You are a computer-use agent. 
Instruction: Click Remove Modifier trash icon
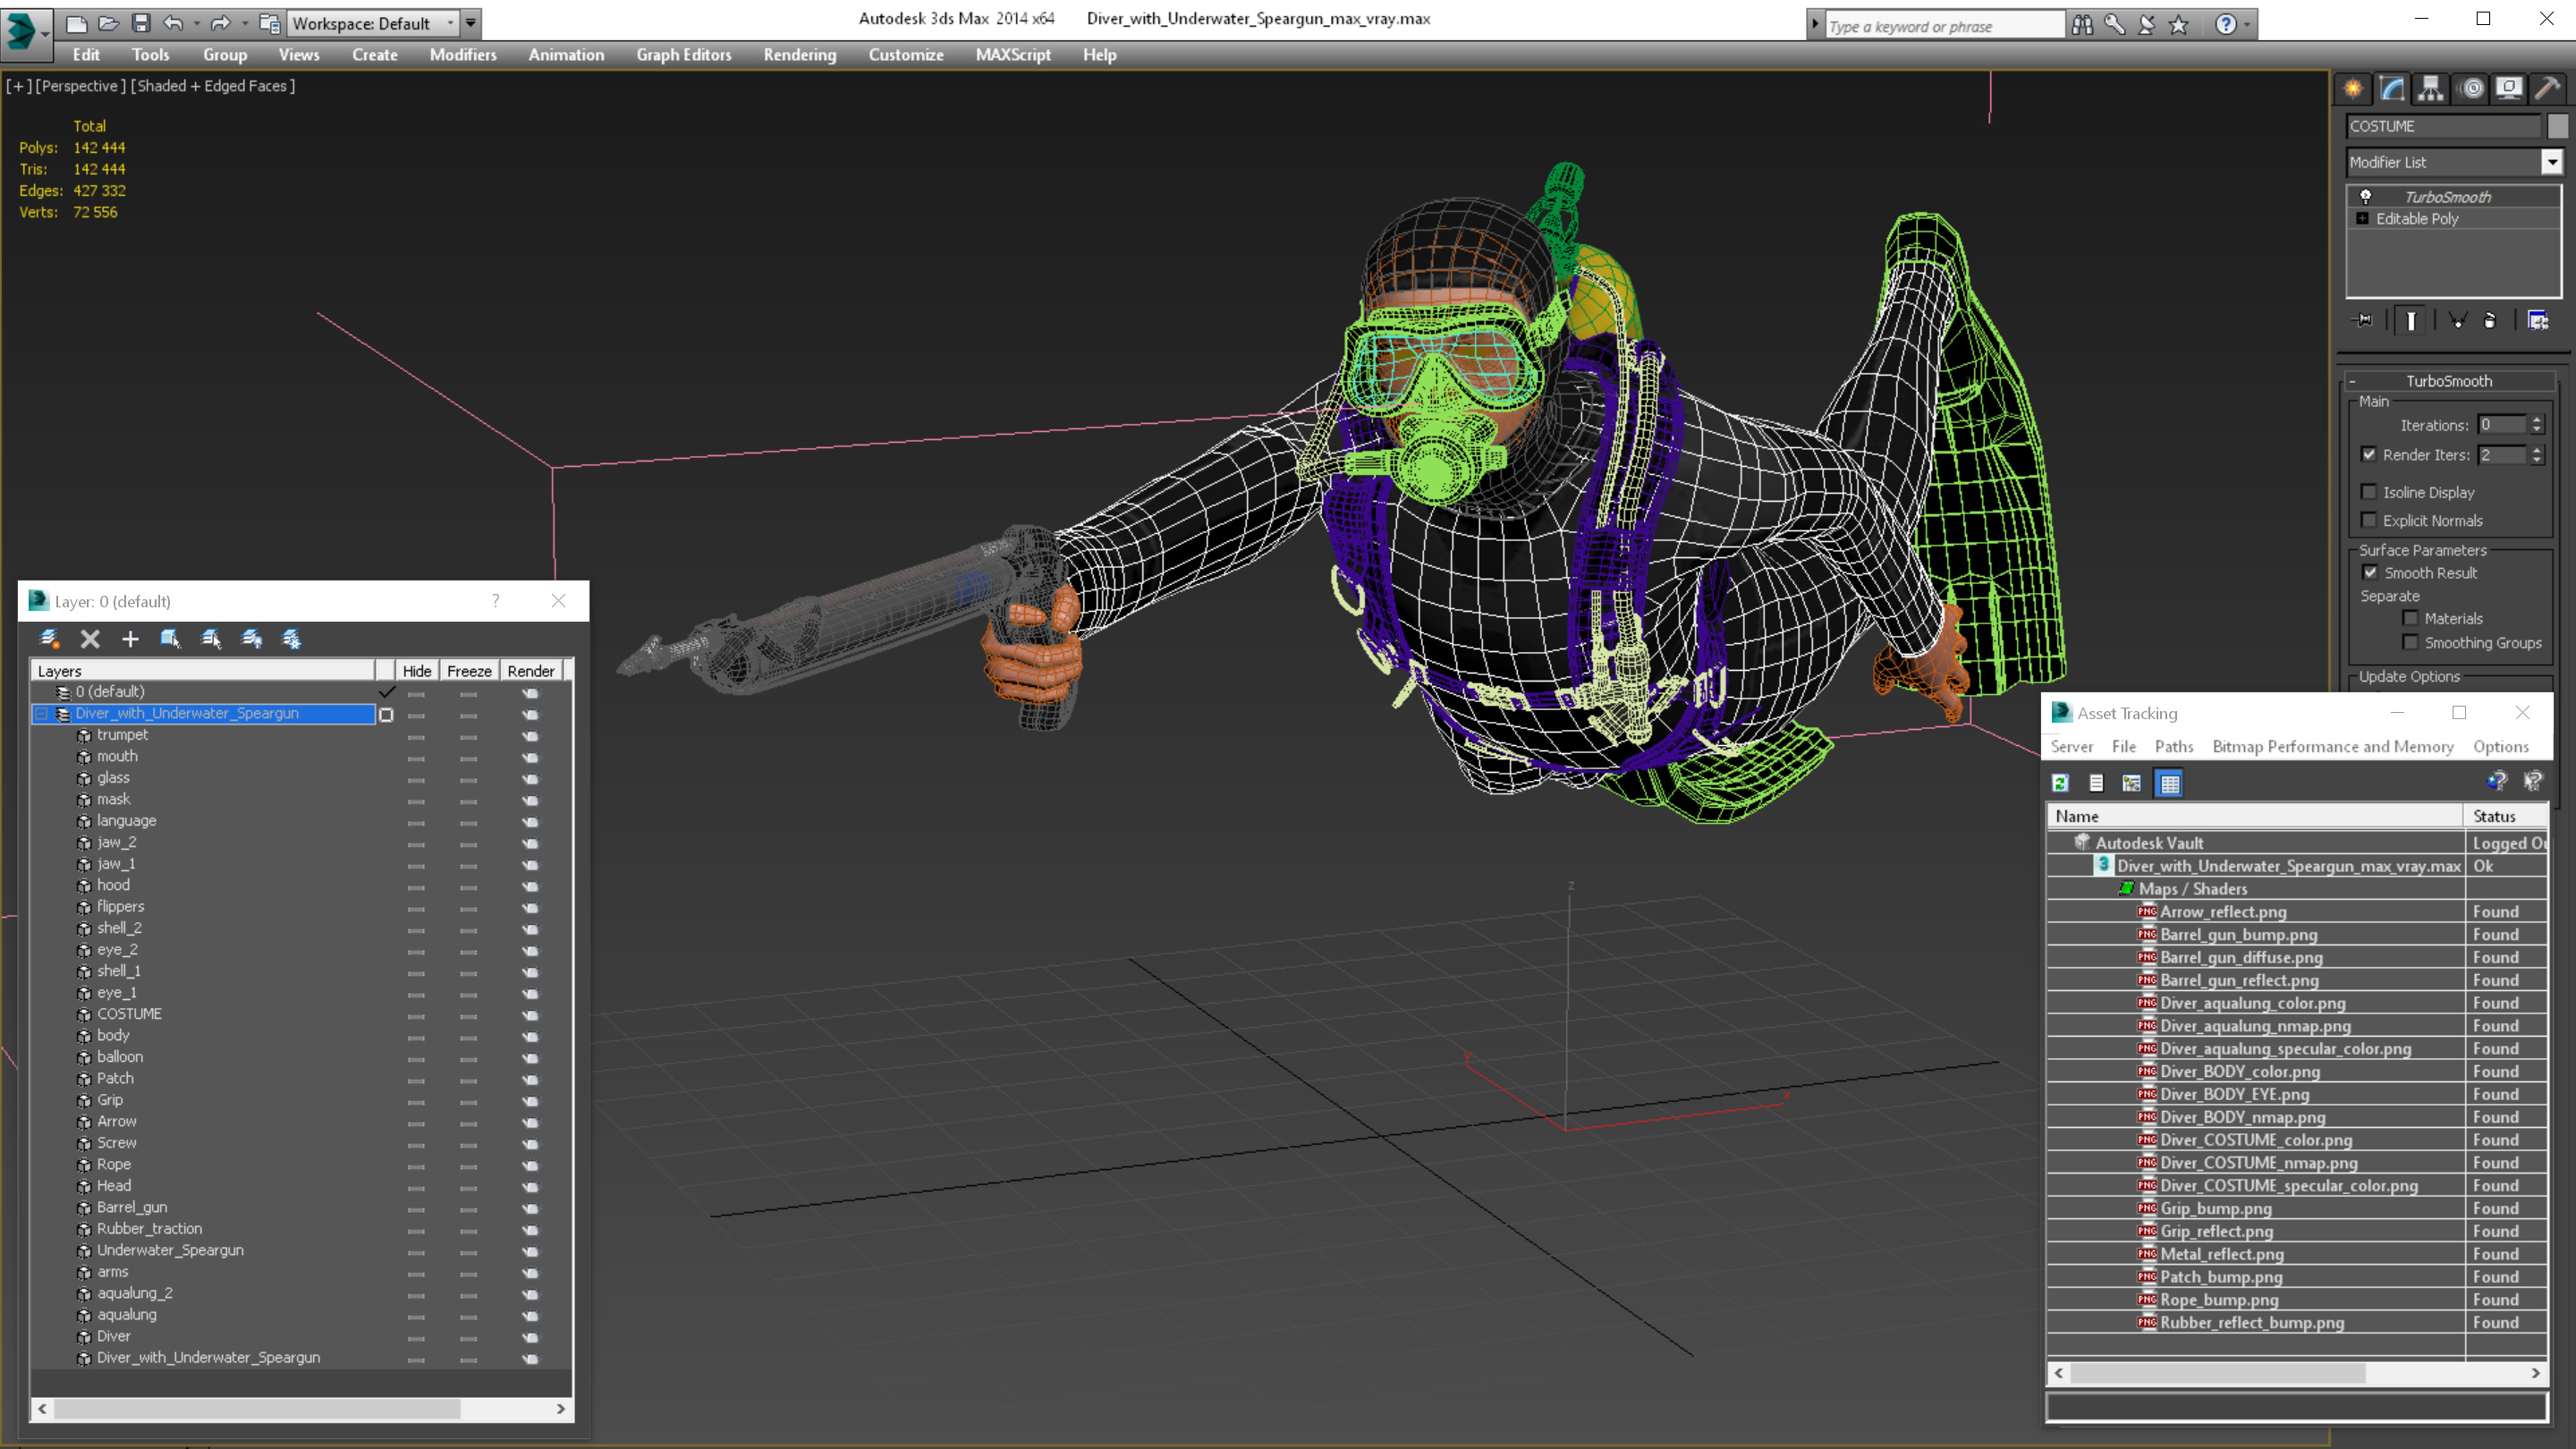[2490, 321]
